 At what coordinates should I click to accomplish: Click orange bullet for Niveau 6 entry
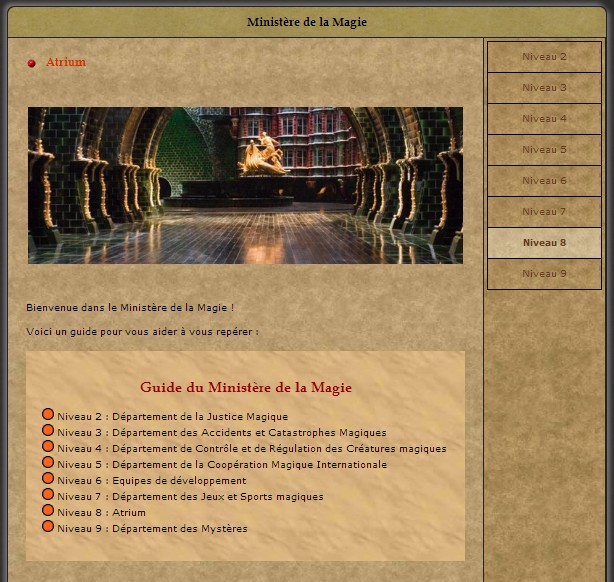point(48,478)
